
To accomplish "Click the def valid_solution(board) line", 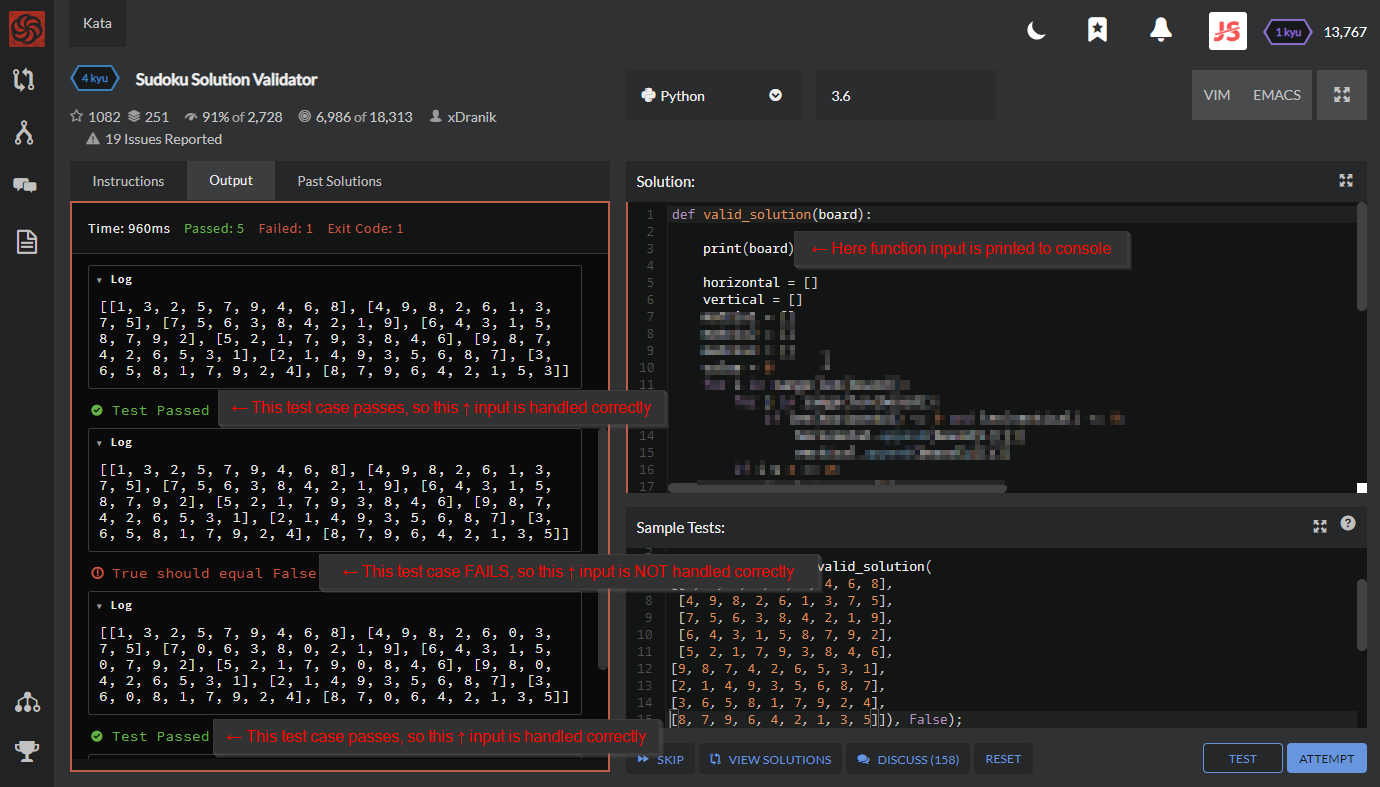I will point(772,215).
